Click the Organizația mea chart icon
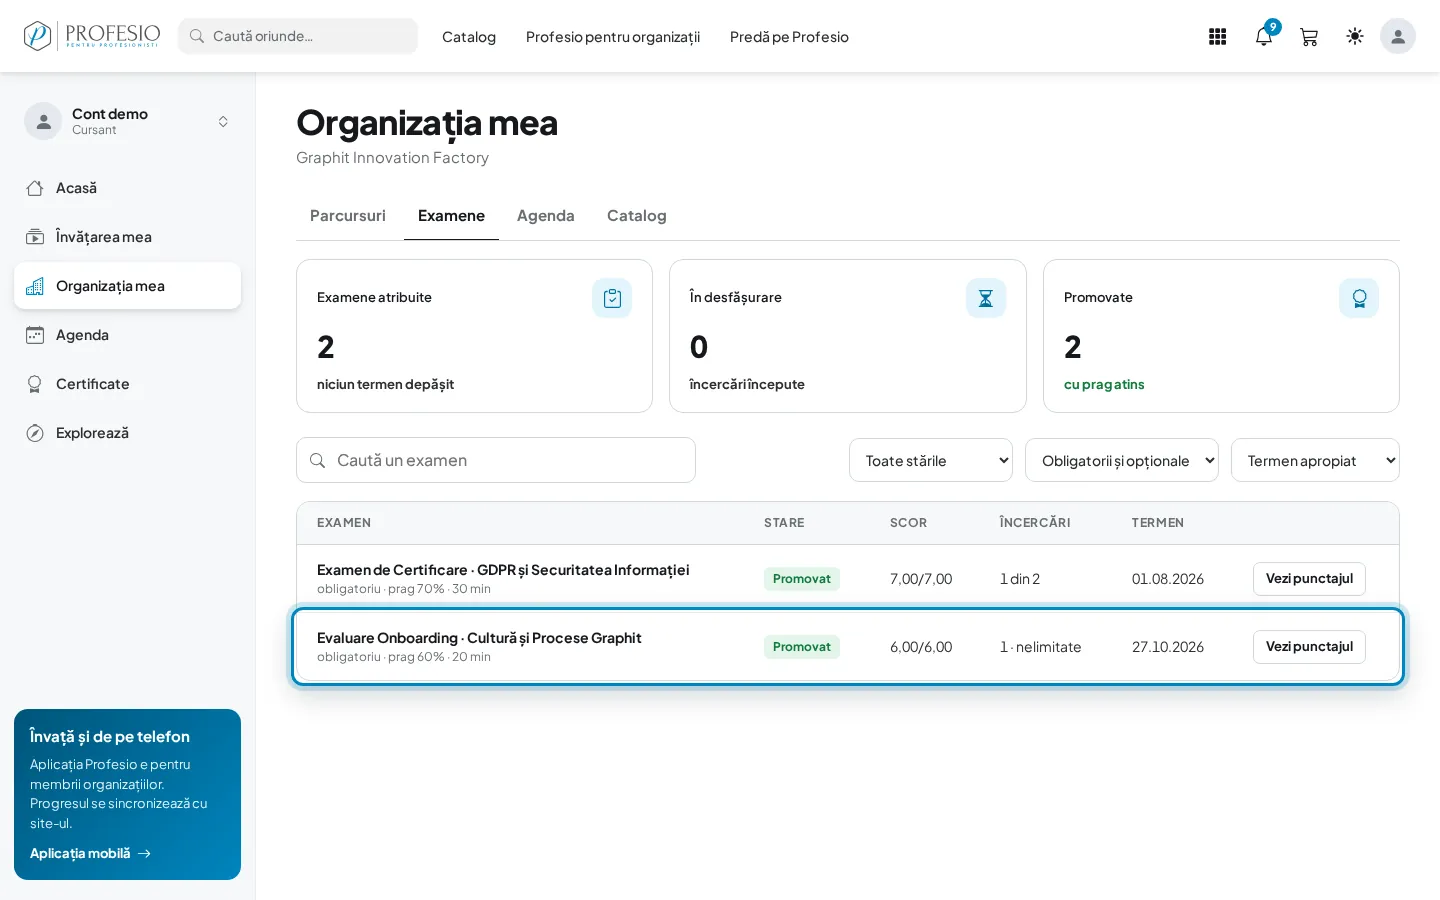Viewport: 1440px width, 900px height. click(35, 286)
